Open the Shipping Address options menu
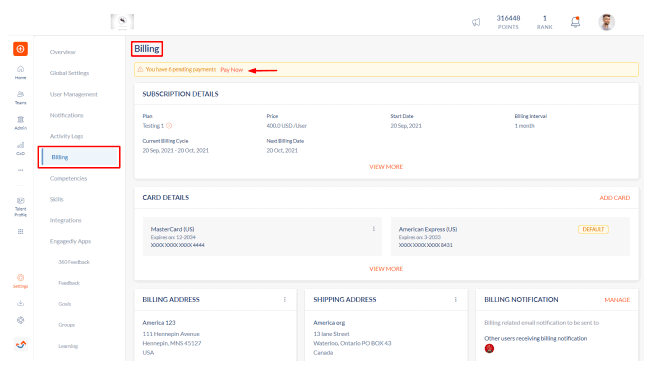652x369 pixels. point(456,300)
